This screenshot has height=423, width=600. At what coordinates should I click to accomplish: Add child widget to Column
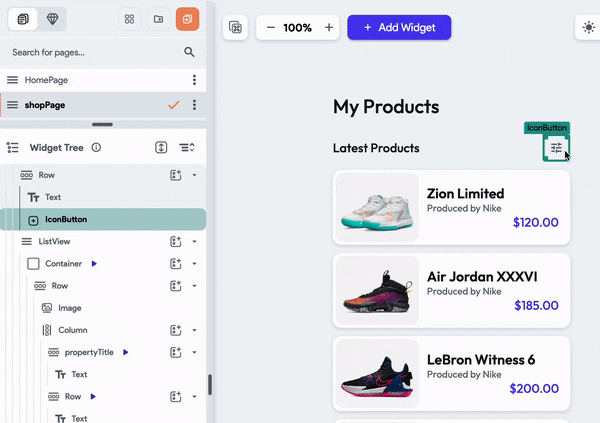pyautogui.click(x=176, y=330)
